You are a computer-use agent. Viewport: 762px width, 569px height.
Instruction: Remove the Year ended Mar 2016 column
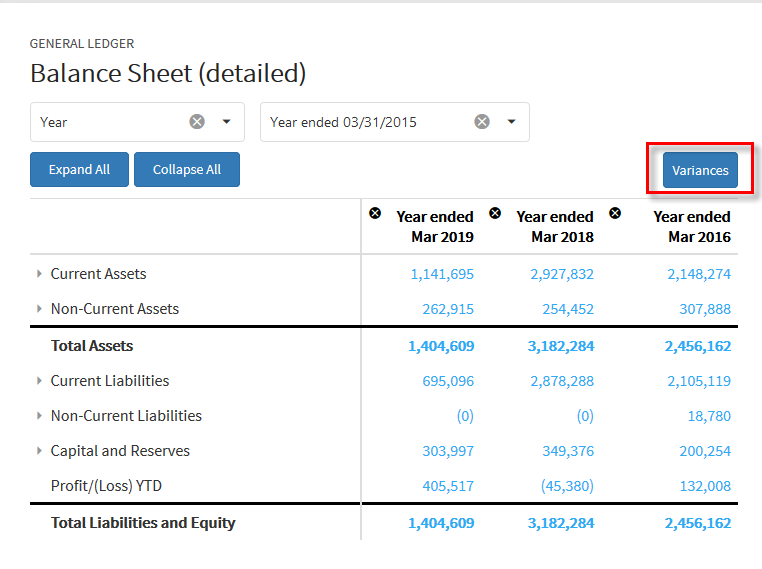tap(615, 213)
